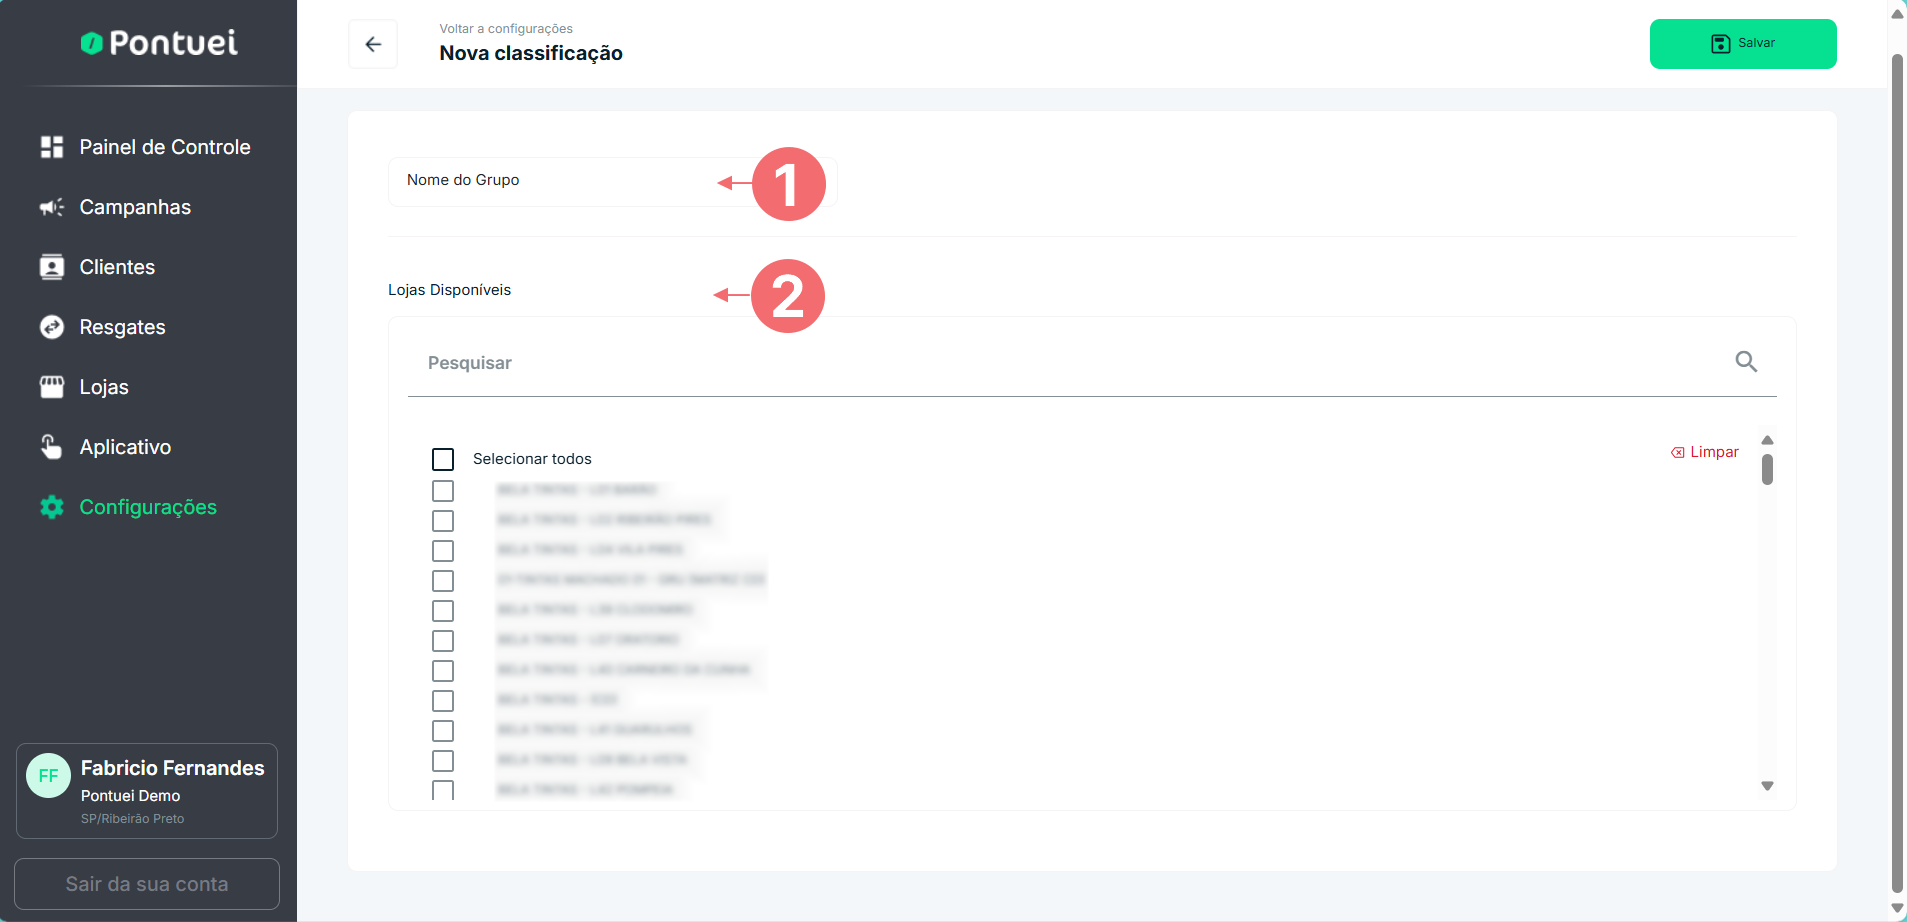
Task: Go back using the arrow button
Action: point(373,44)
